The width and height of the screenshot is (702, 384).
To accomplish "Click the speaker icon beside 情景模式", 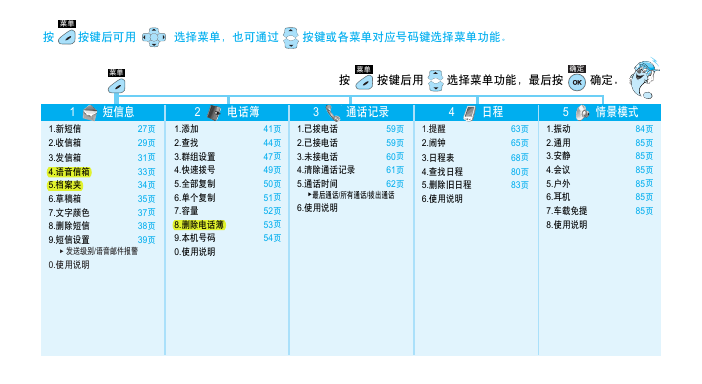I will pos(582,112).
